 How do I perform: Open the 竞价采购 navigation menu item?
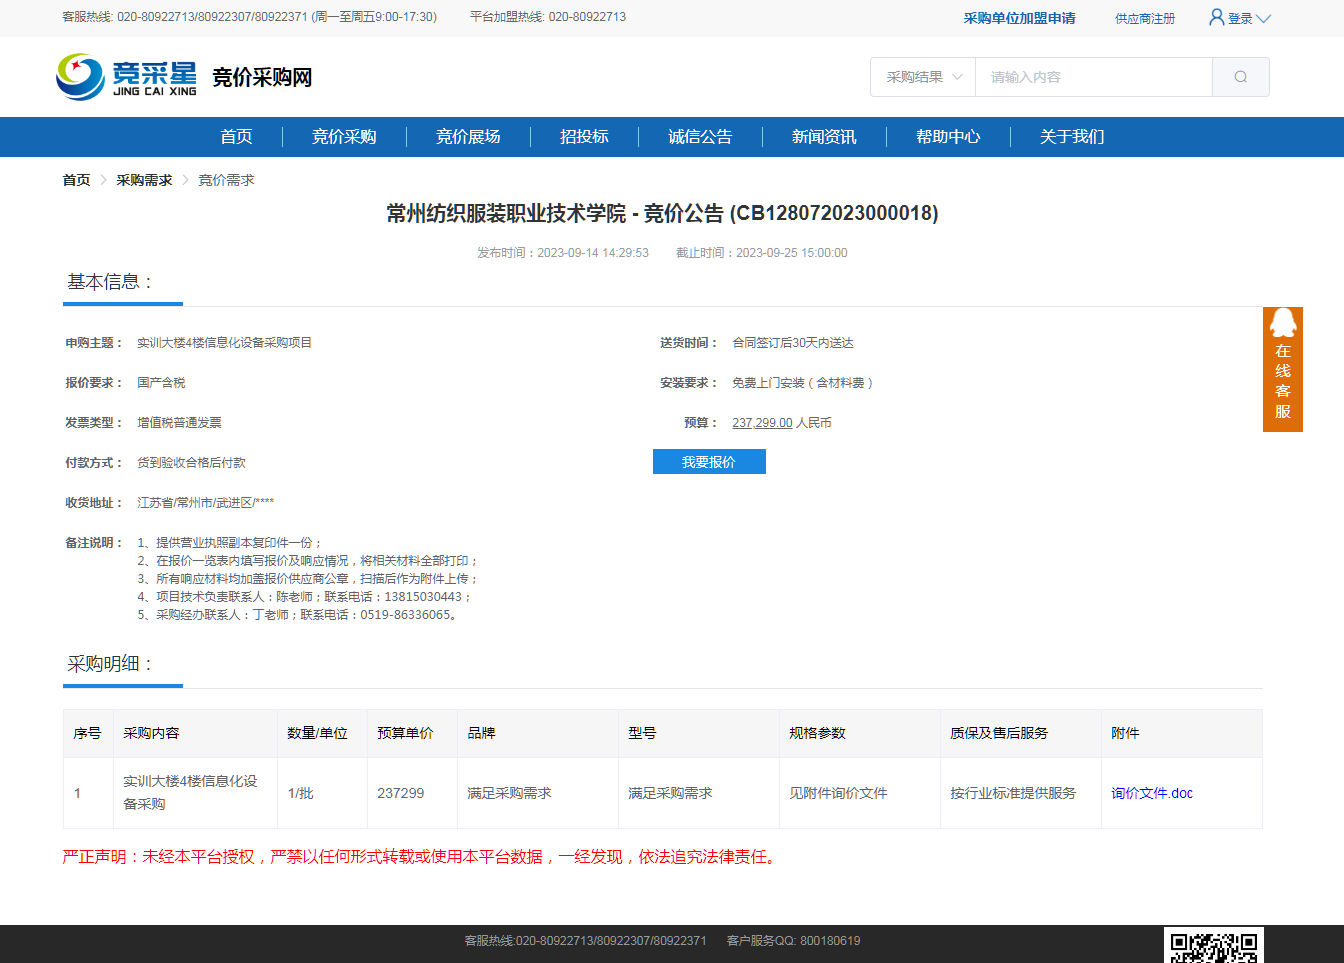344,137
